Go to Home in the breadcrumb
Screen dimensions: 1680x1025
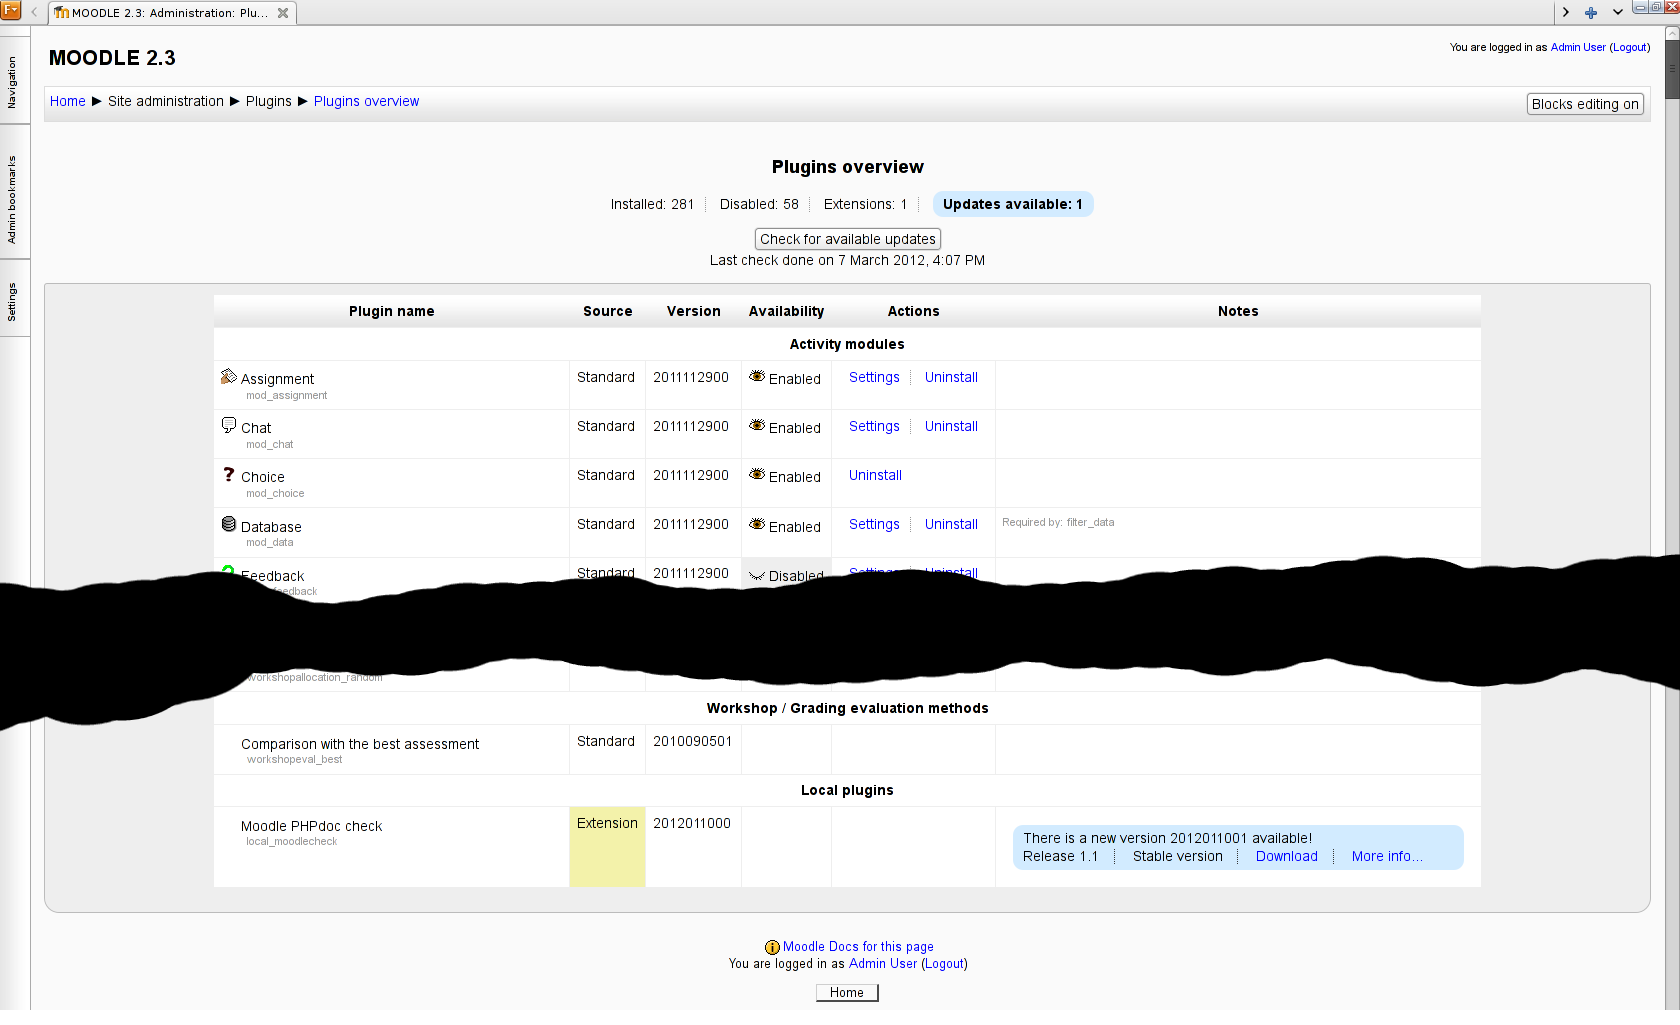pos(68,101)
